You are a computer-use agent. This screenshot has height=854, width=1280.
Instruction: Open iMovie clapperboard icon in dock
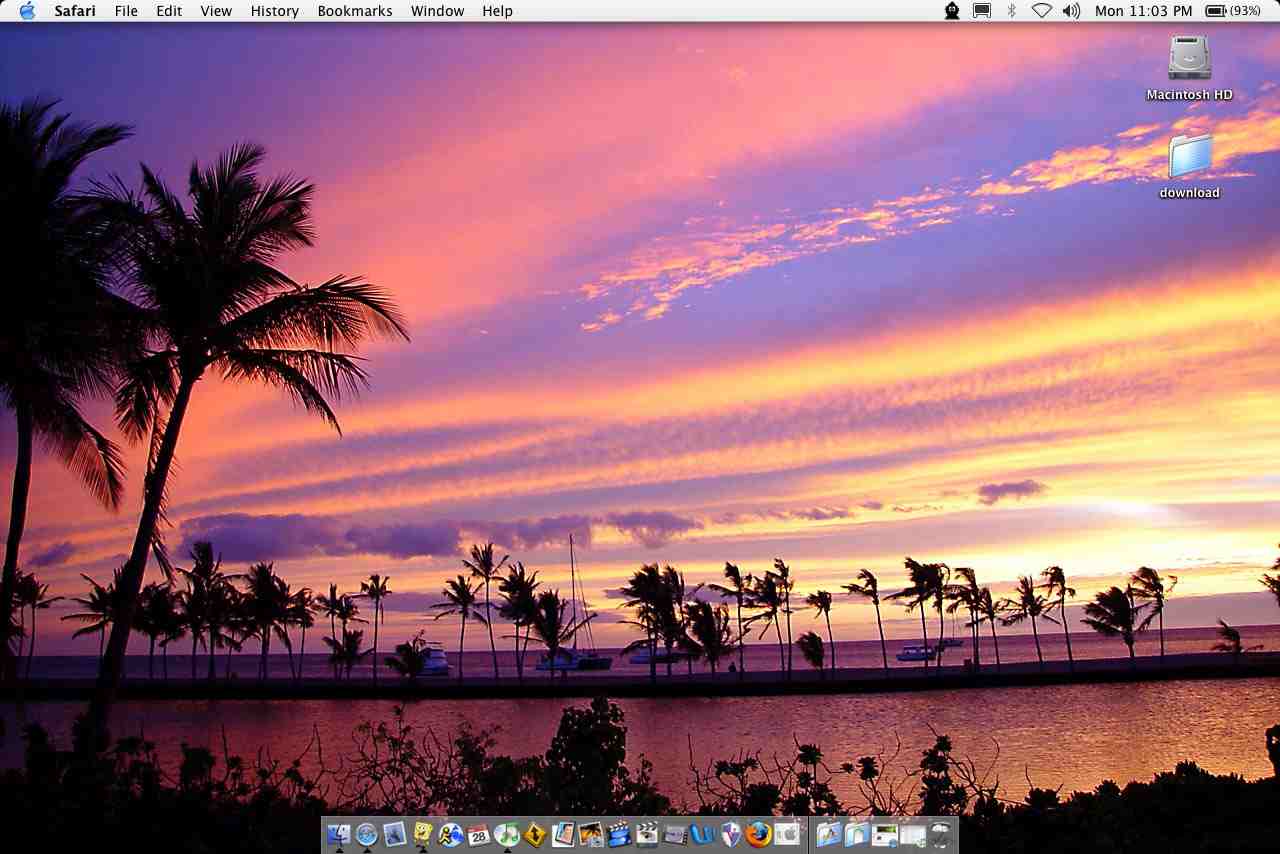[x=619, y=834]
